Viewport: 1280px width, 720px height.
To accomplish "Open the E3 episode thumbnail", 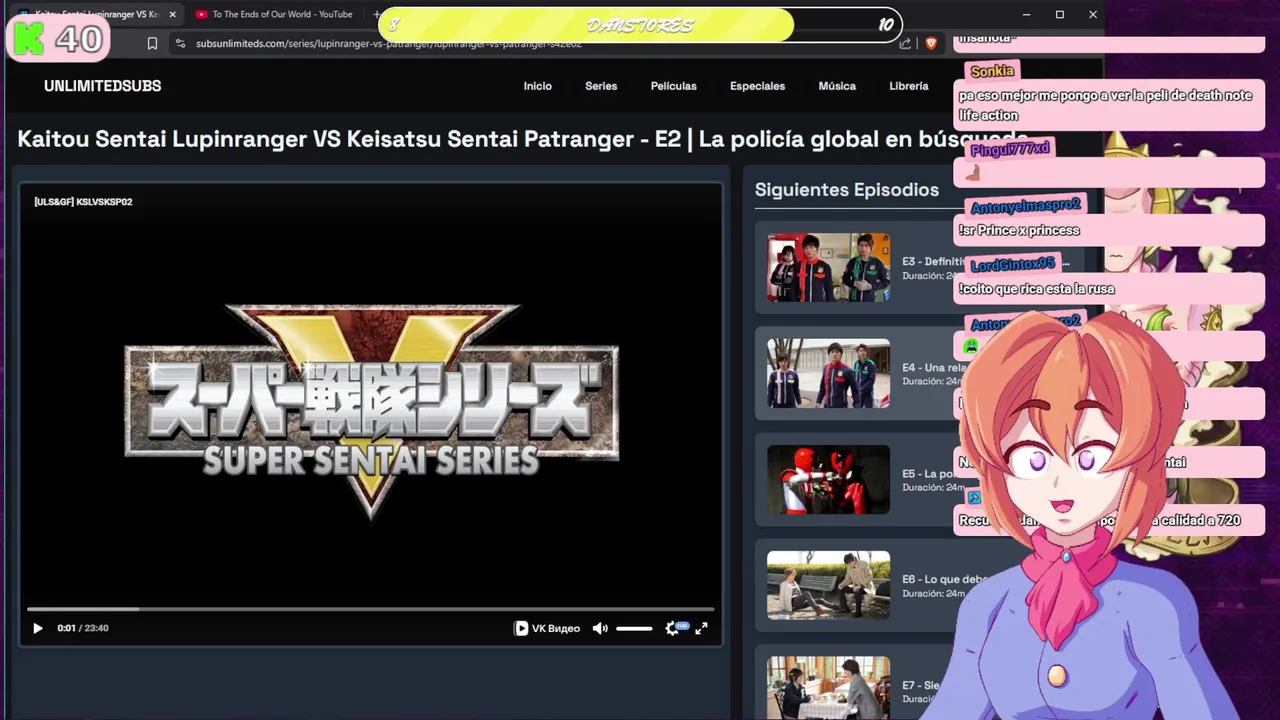I will pos(828,267).
